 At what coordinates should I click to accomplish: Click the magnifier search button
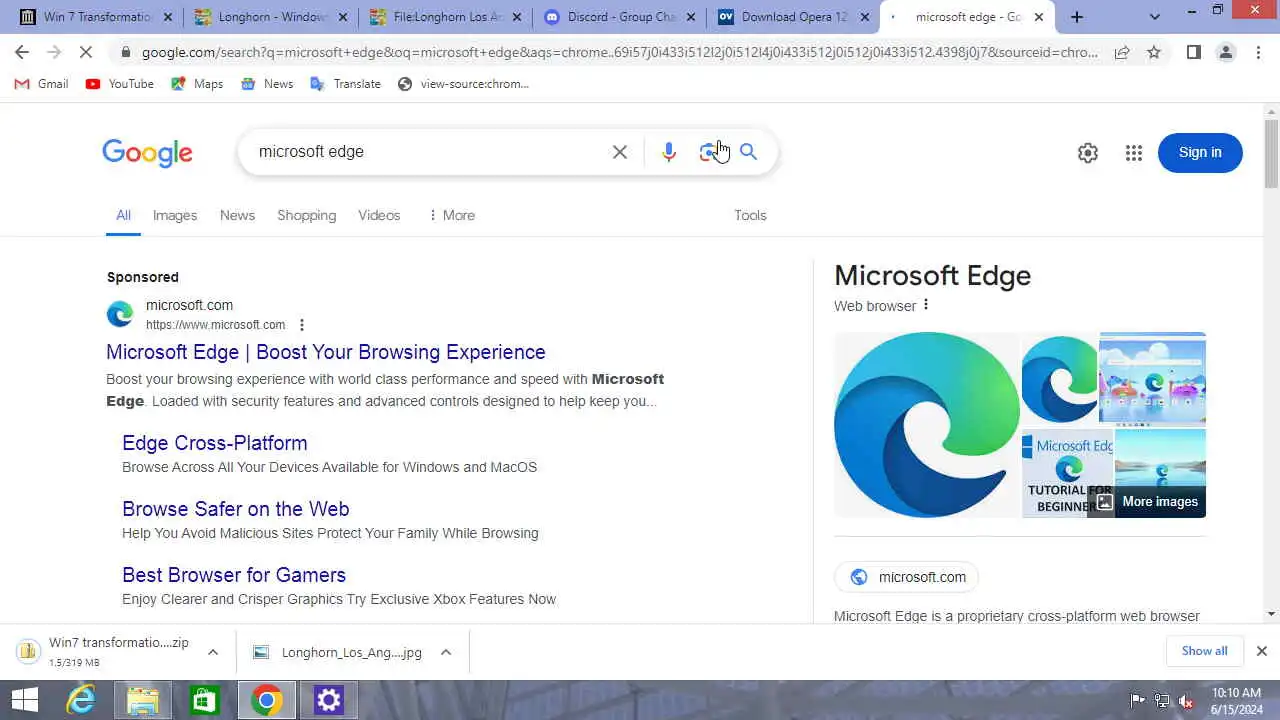748,152
